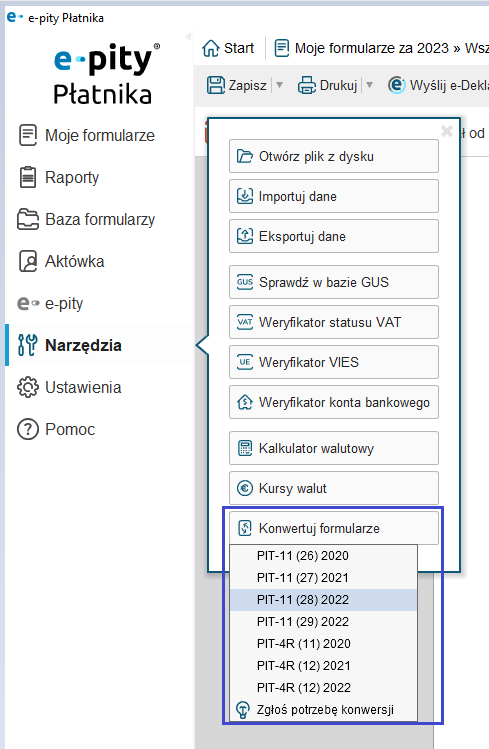This screenshot has width=489, height=749.
Task: Expand the Drukuj dropdown arrow
Action: [x=369, y=86]
